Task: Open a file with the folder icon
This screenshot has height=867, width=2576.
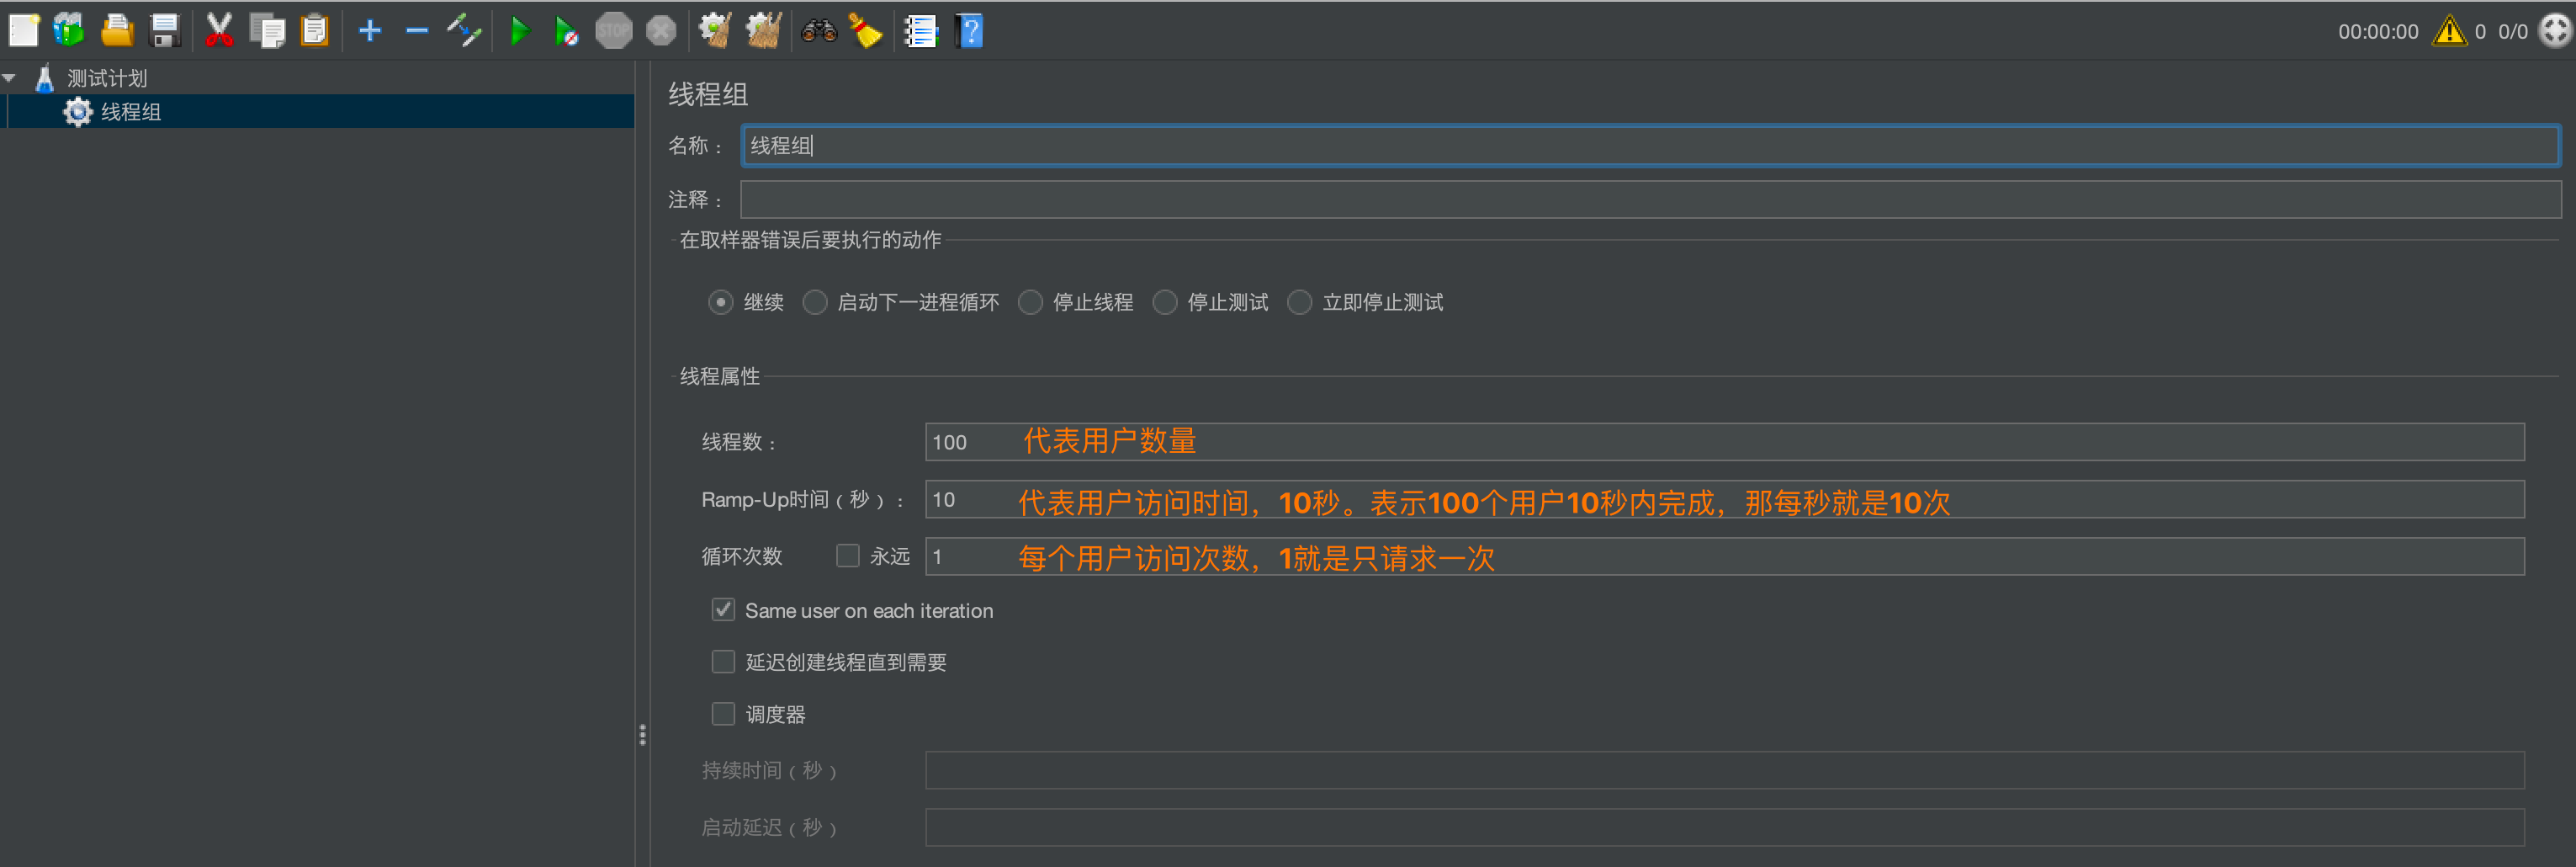Action: 117,31
